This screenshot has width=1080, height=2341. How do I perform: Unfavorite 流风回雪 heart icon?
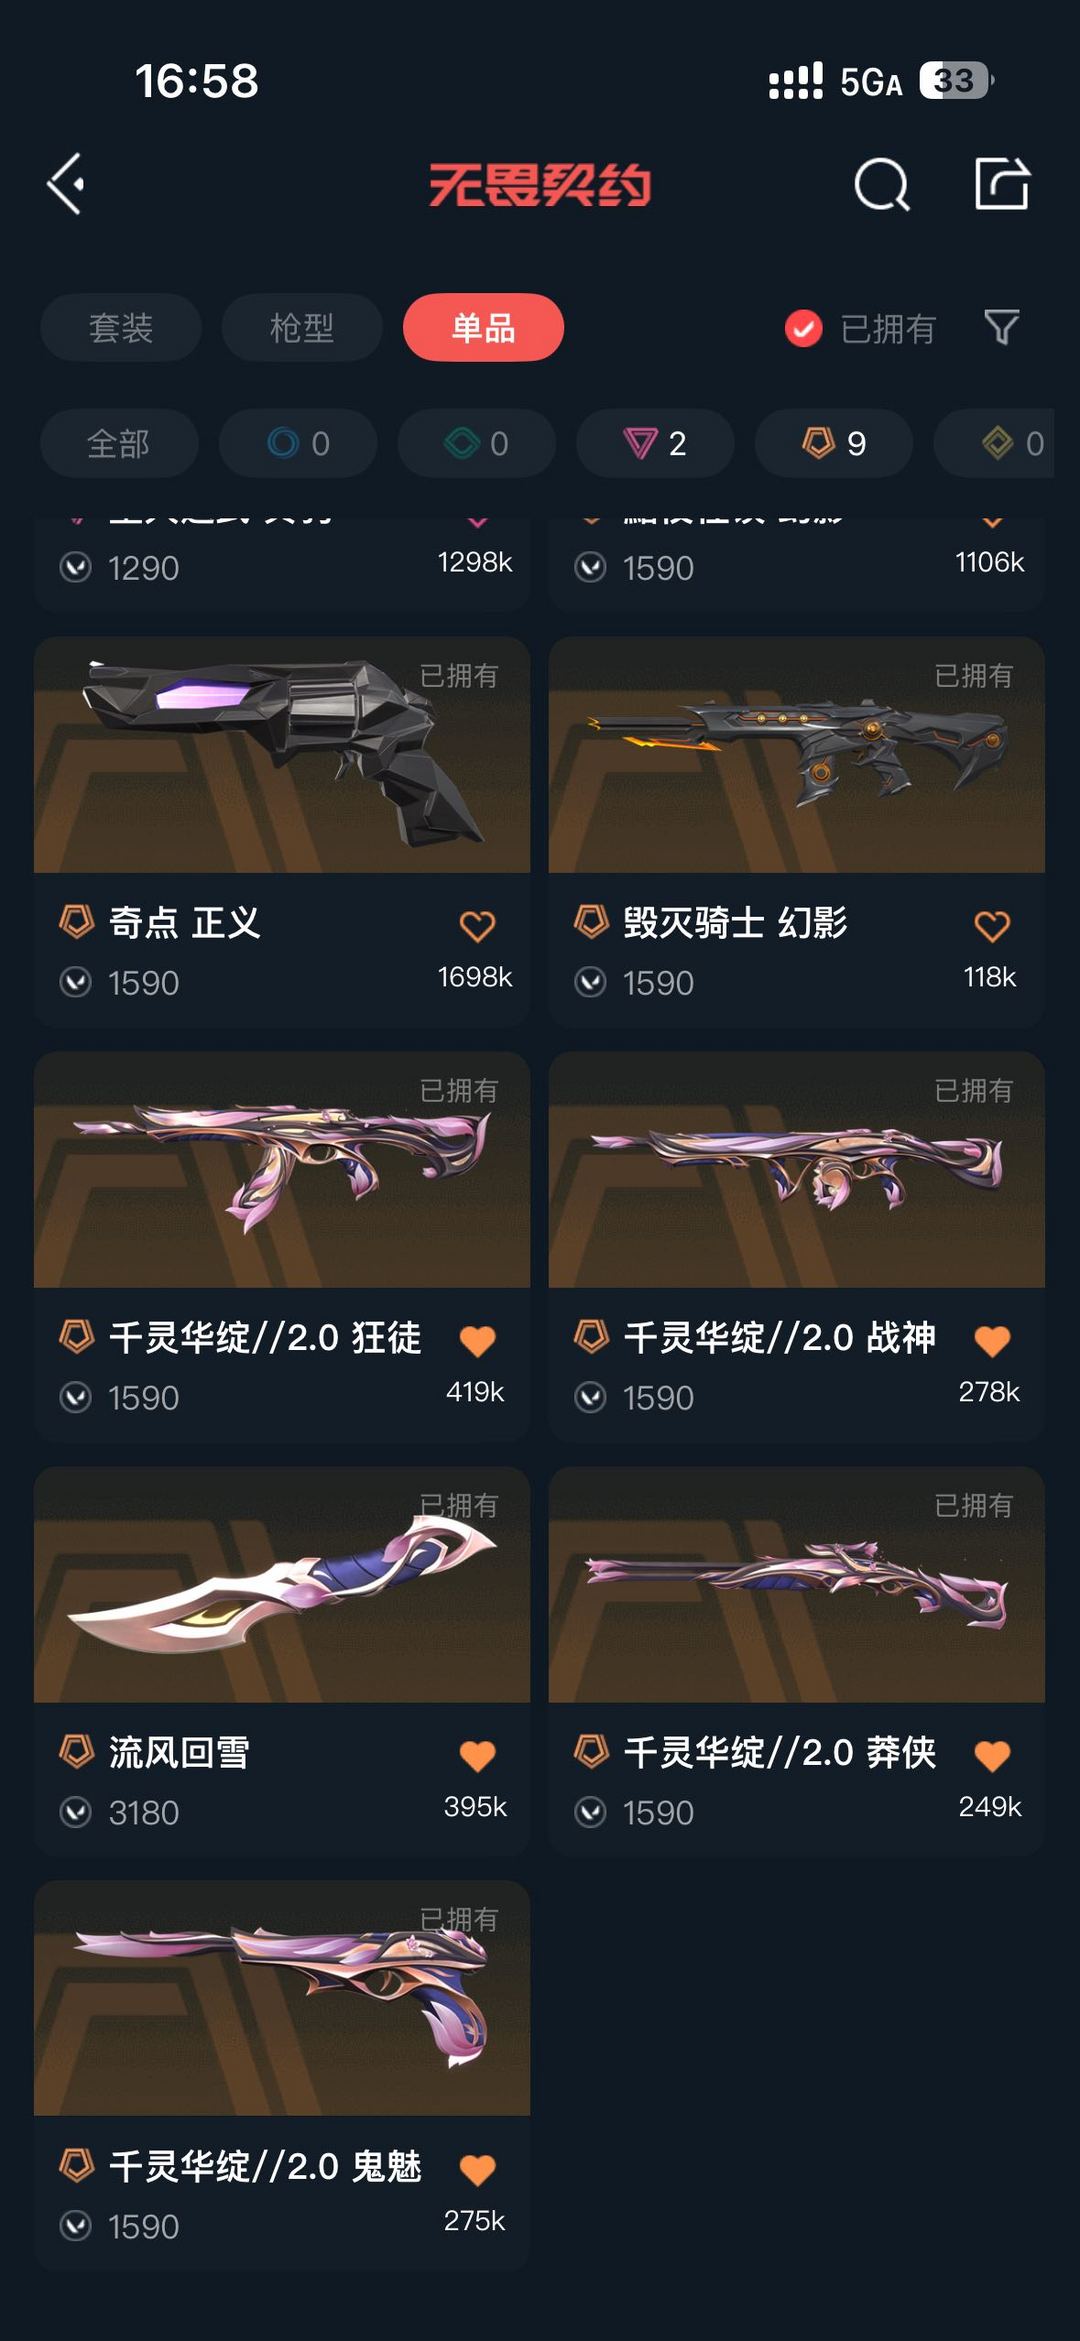pos(477,1756)
